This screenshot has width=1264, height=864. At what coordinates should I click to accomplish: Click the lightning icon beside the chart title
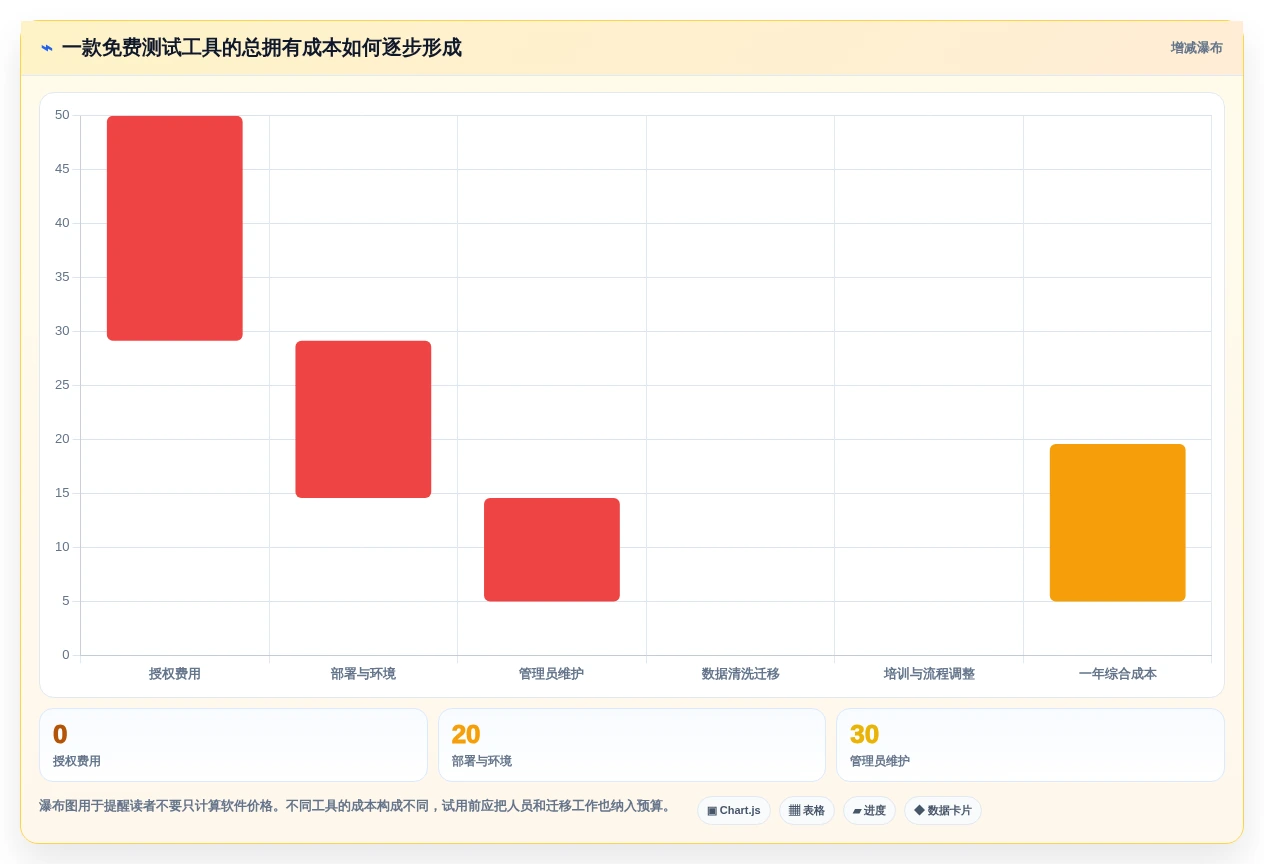point(47,48)
